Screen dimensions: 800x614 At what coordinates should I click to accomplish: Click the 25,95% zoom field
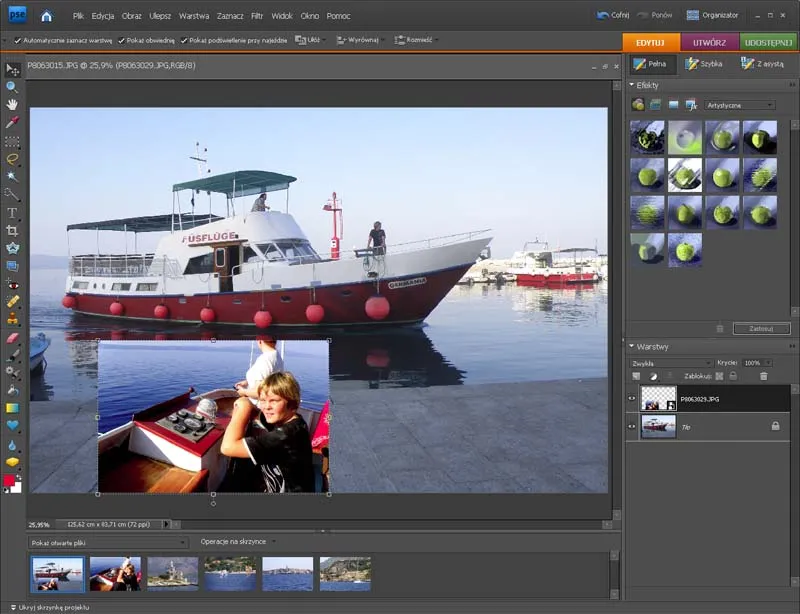(39, 525)
